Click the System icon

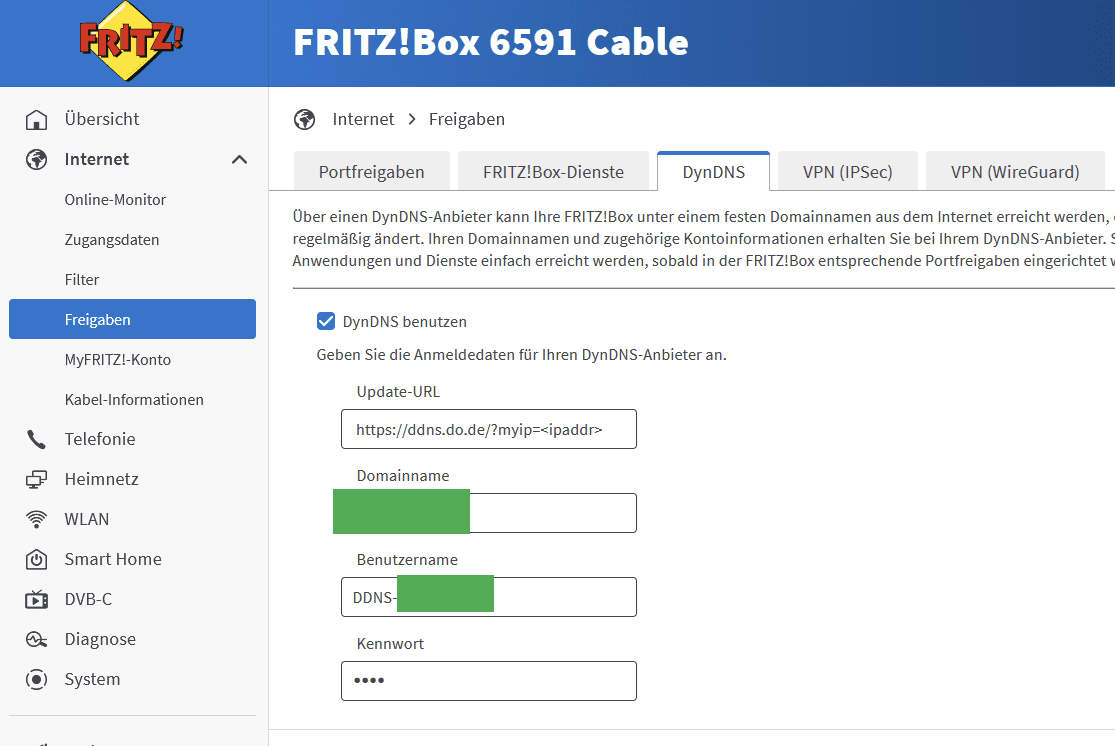pyautogui.click(x=36, y=679)
